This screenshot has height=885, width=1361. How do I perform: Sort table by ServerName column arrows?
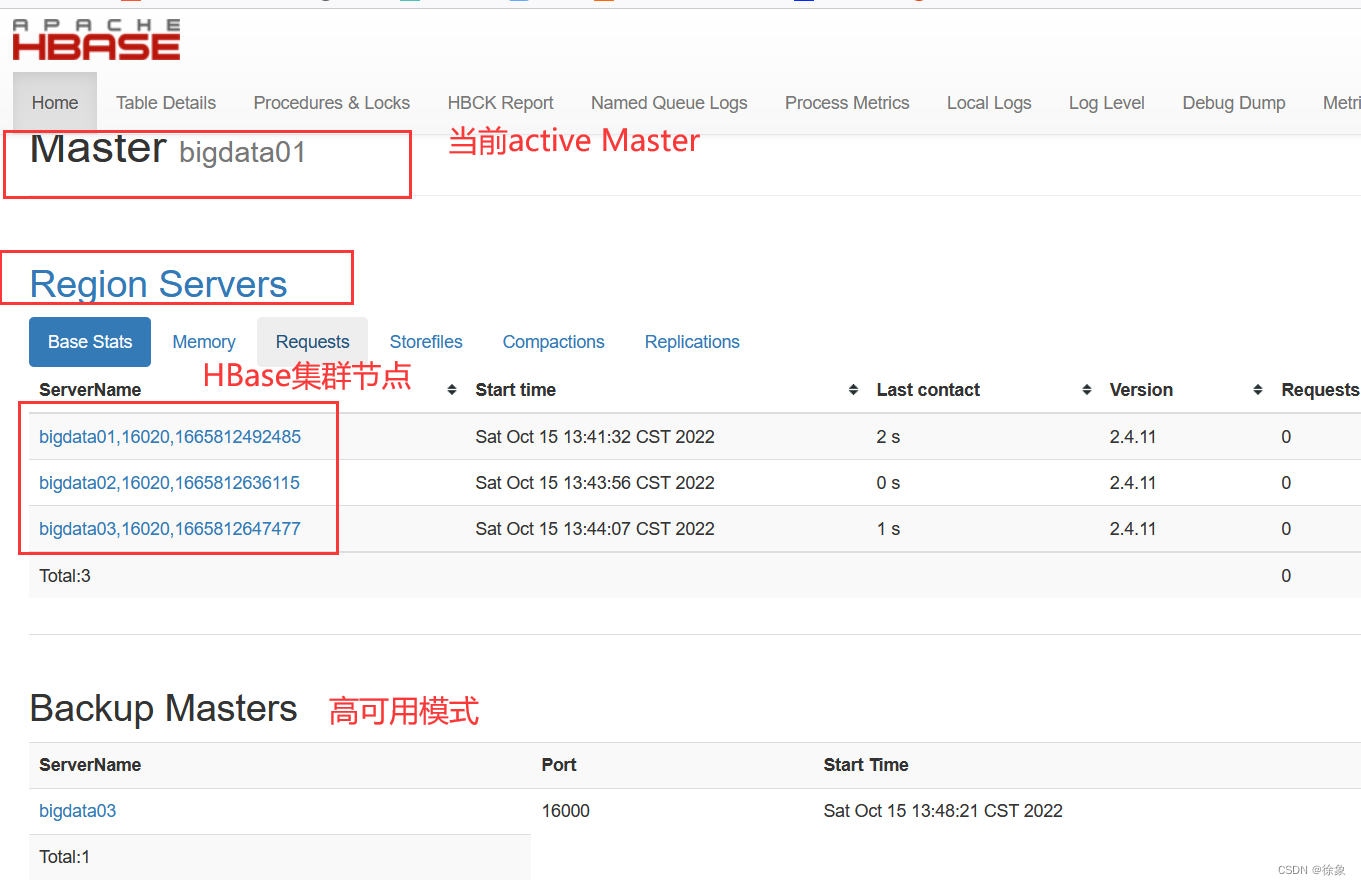(452, 390)
